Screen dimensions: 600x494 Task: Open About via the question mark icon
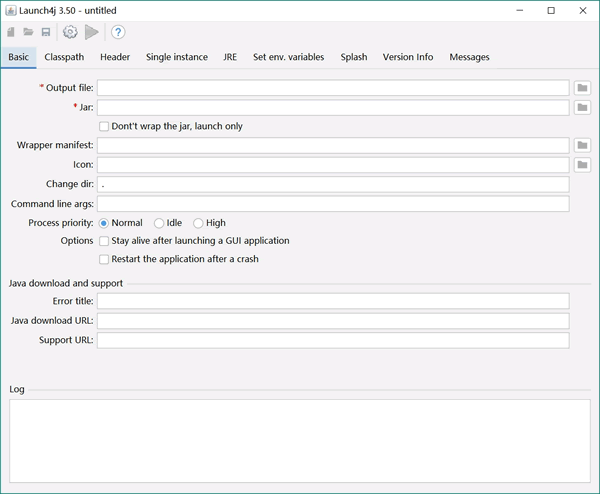point(118,32)
